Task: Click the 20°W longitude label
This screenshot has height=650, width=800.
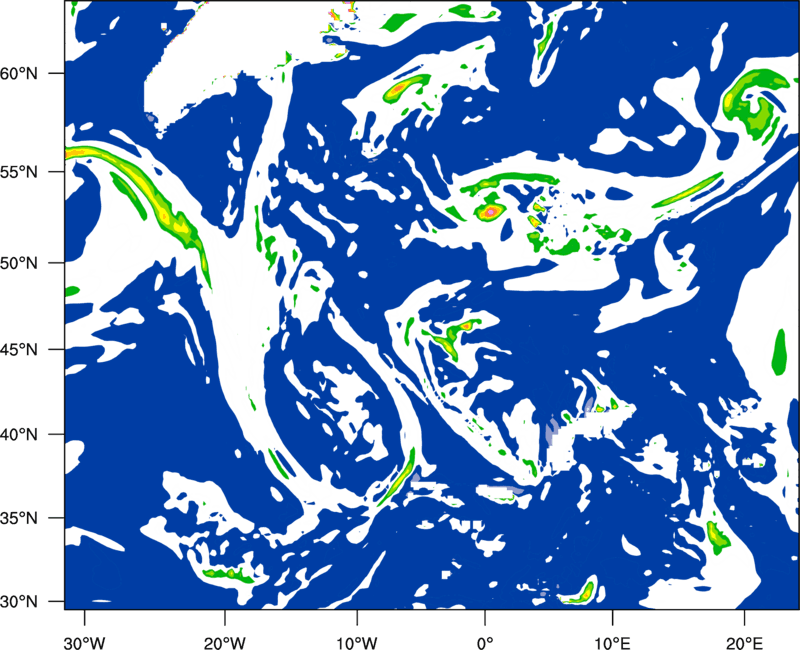Action: 224,643
